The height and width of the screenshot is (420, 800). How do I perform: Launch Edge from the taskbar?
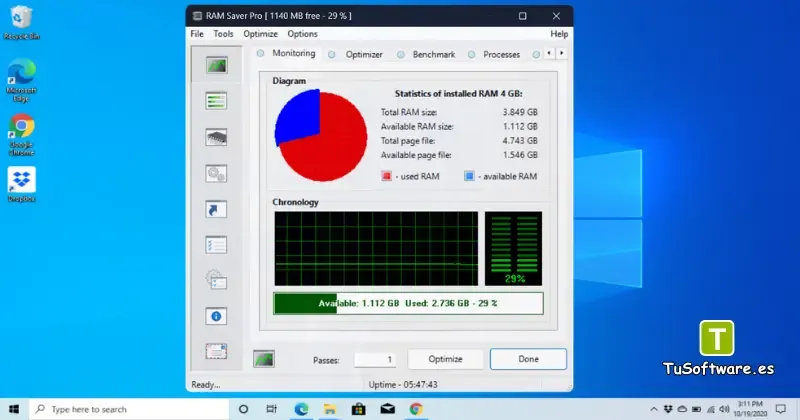pos(301,409)
